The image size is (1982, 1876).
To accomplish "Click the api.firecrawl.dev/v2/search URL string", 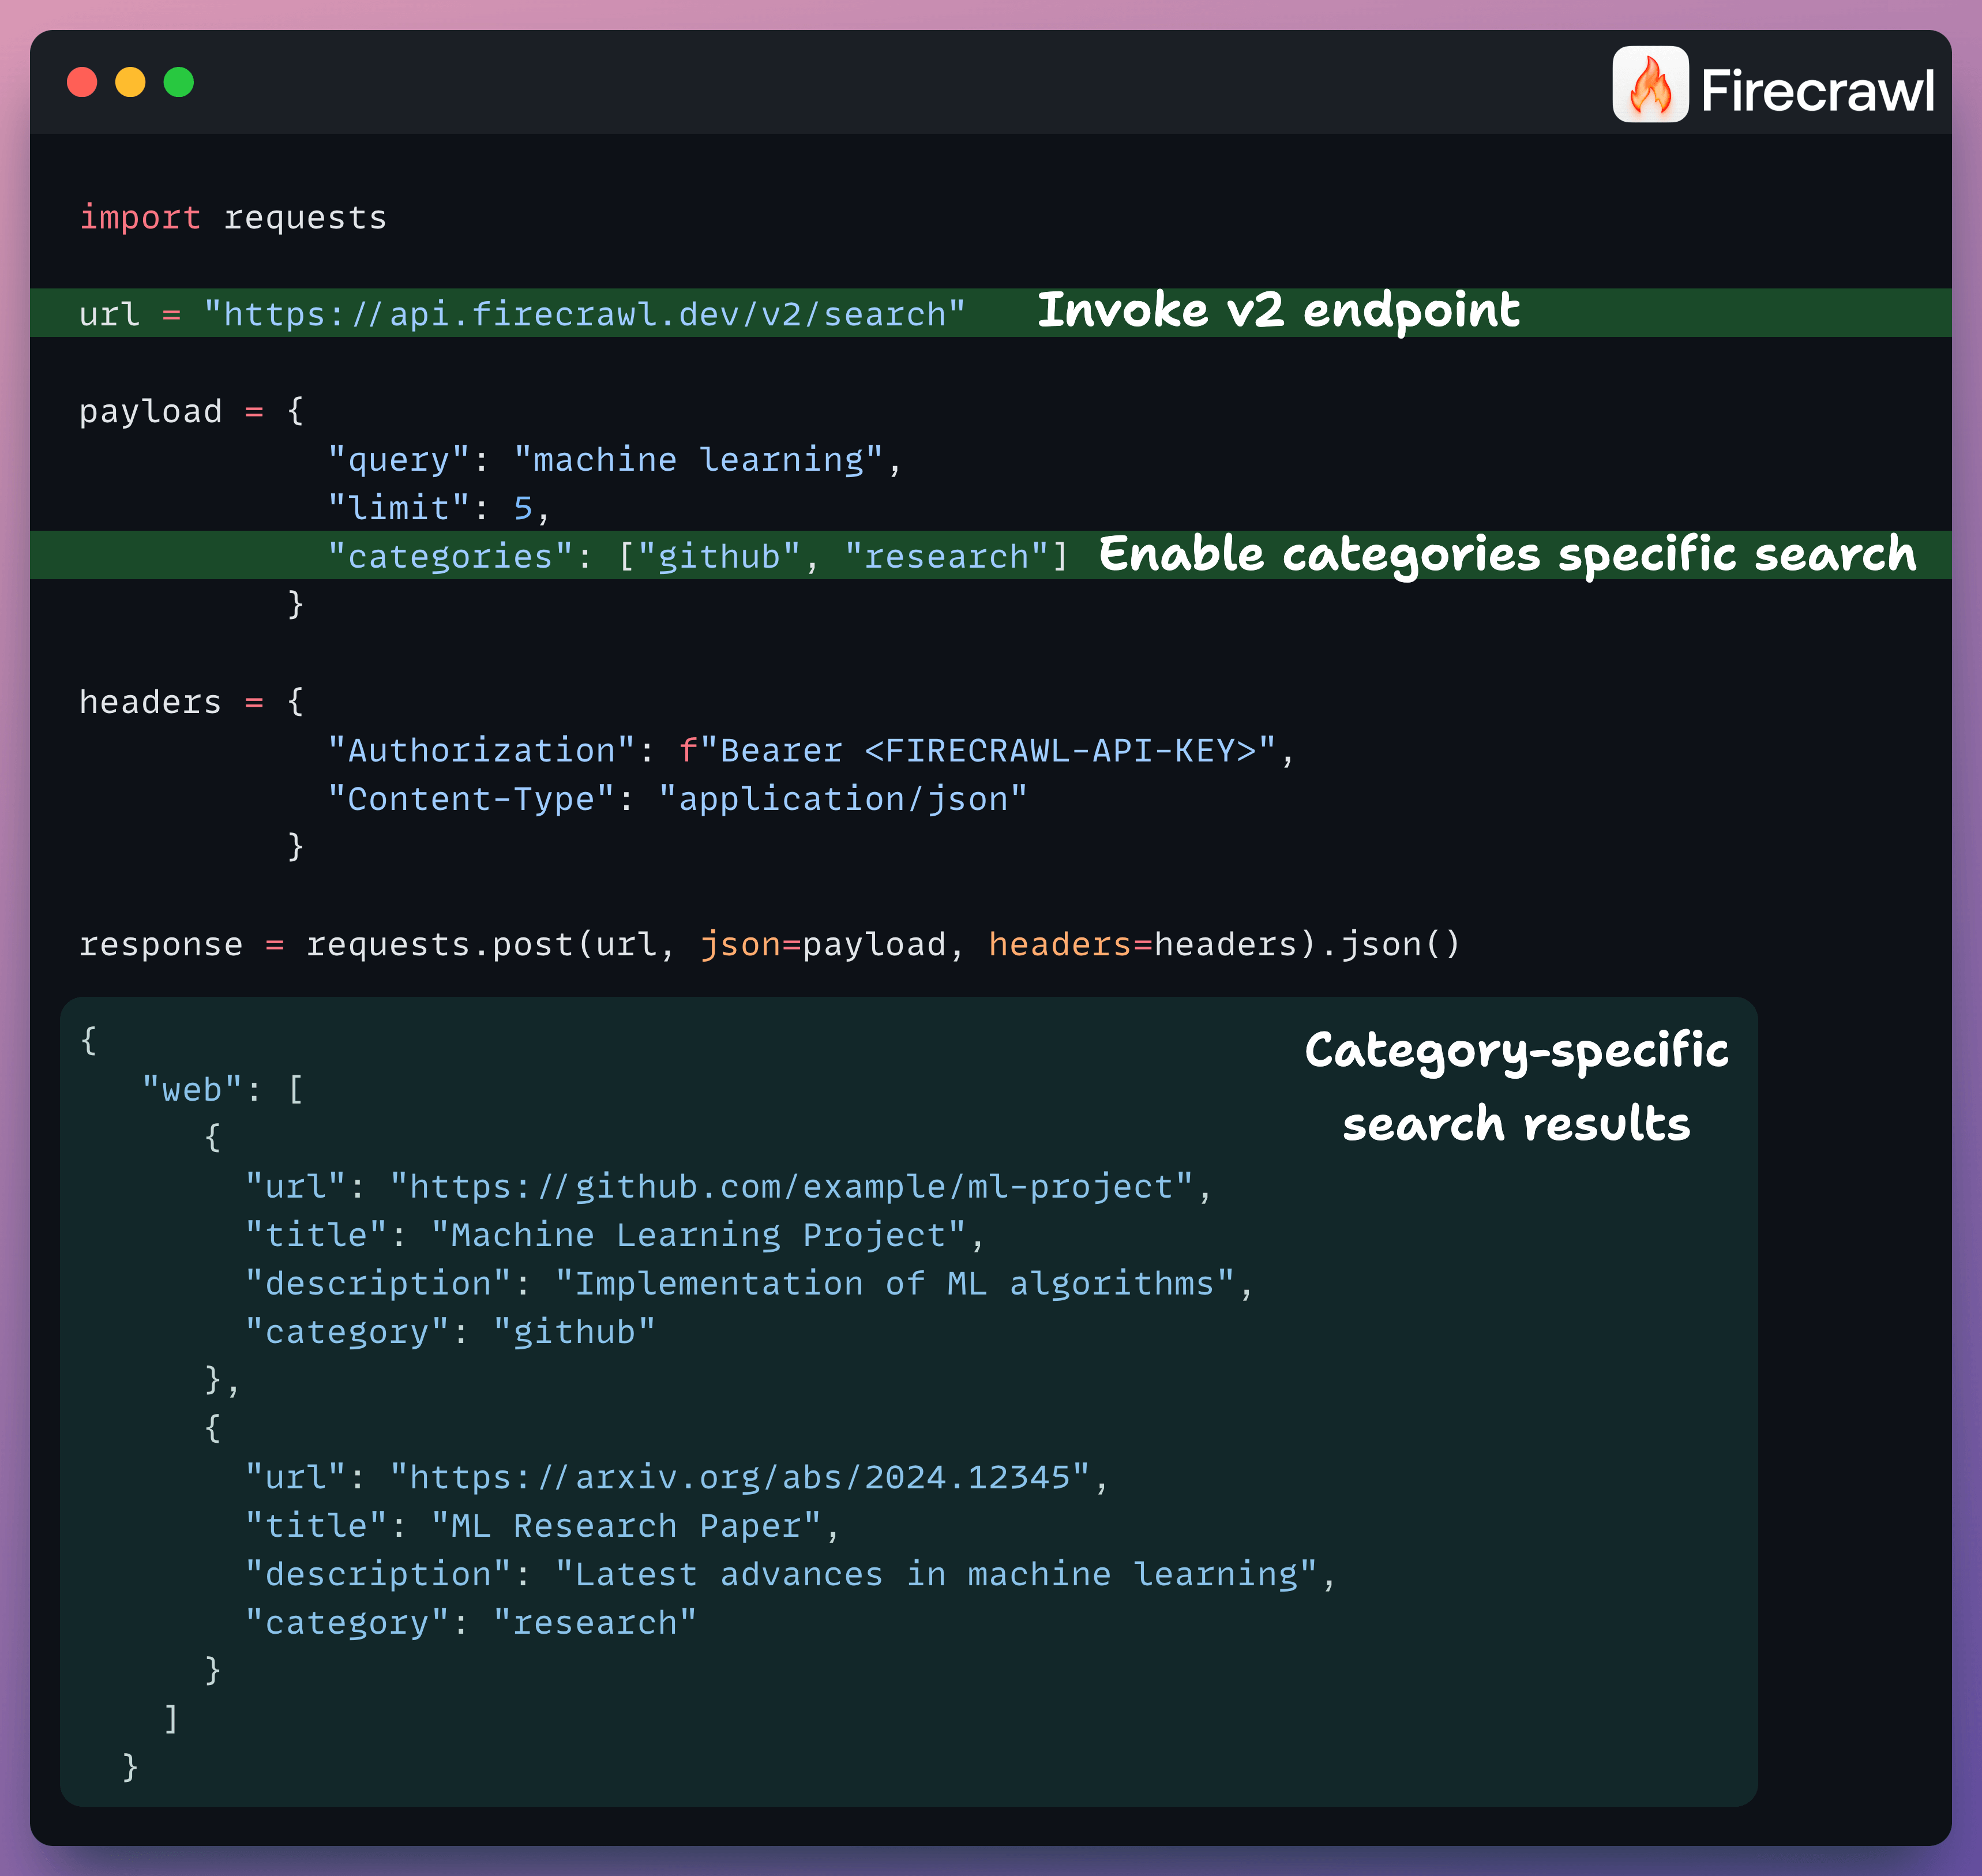I will (x=584, y=314).
